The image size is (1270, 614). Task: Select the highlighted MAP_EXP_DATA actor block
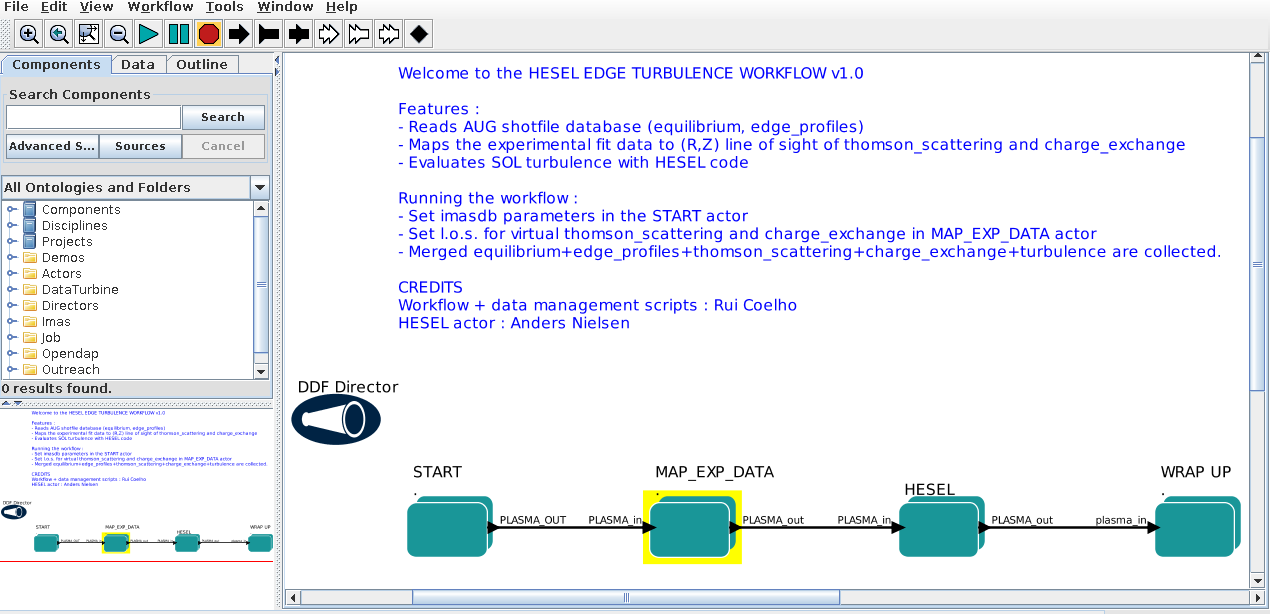691,527
